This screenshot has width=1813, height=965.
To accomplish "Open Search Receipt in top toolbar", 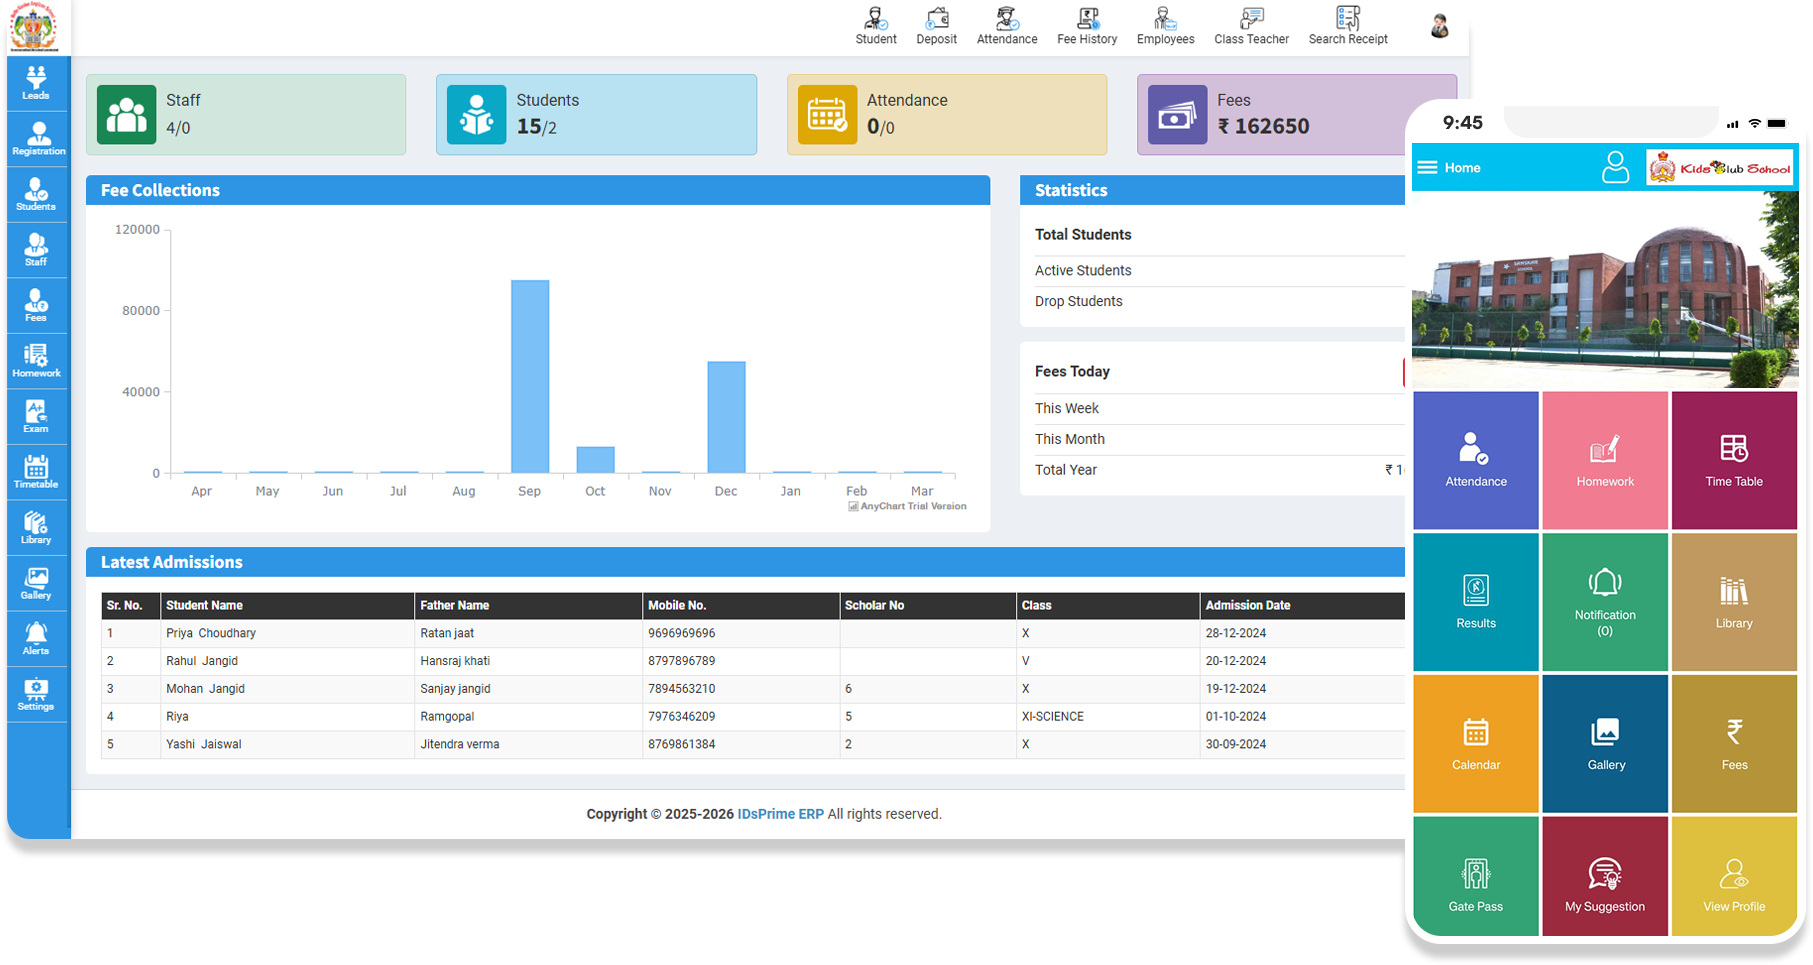I will (1347, 26).
